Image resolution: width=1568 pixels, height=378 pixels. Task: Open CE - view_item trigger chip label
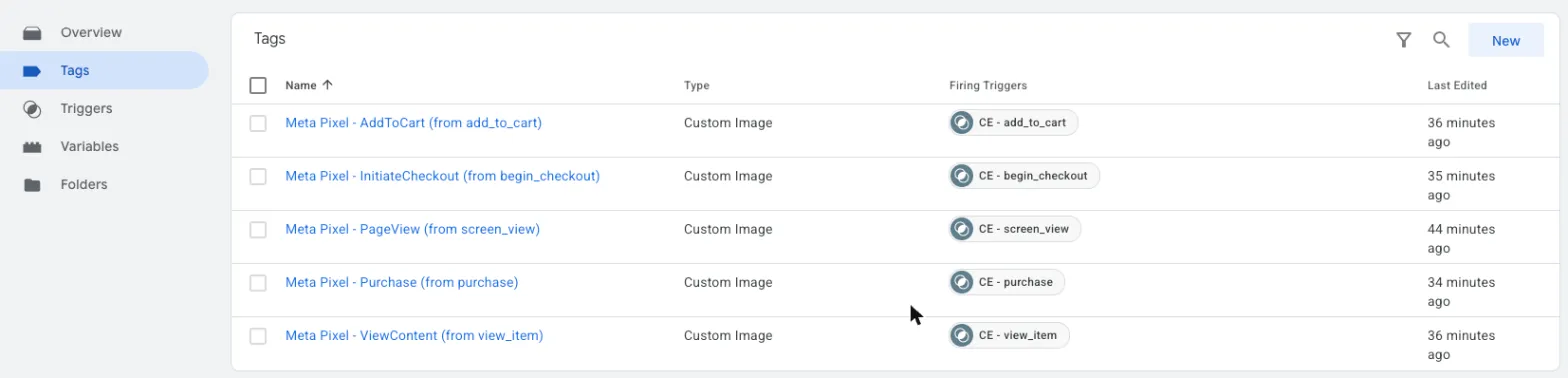(x=1018, y=335)
